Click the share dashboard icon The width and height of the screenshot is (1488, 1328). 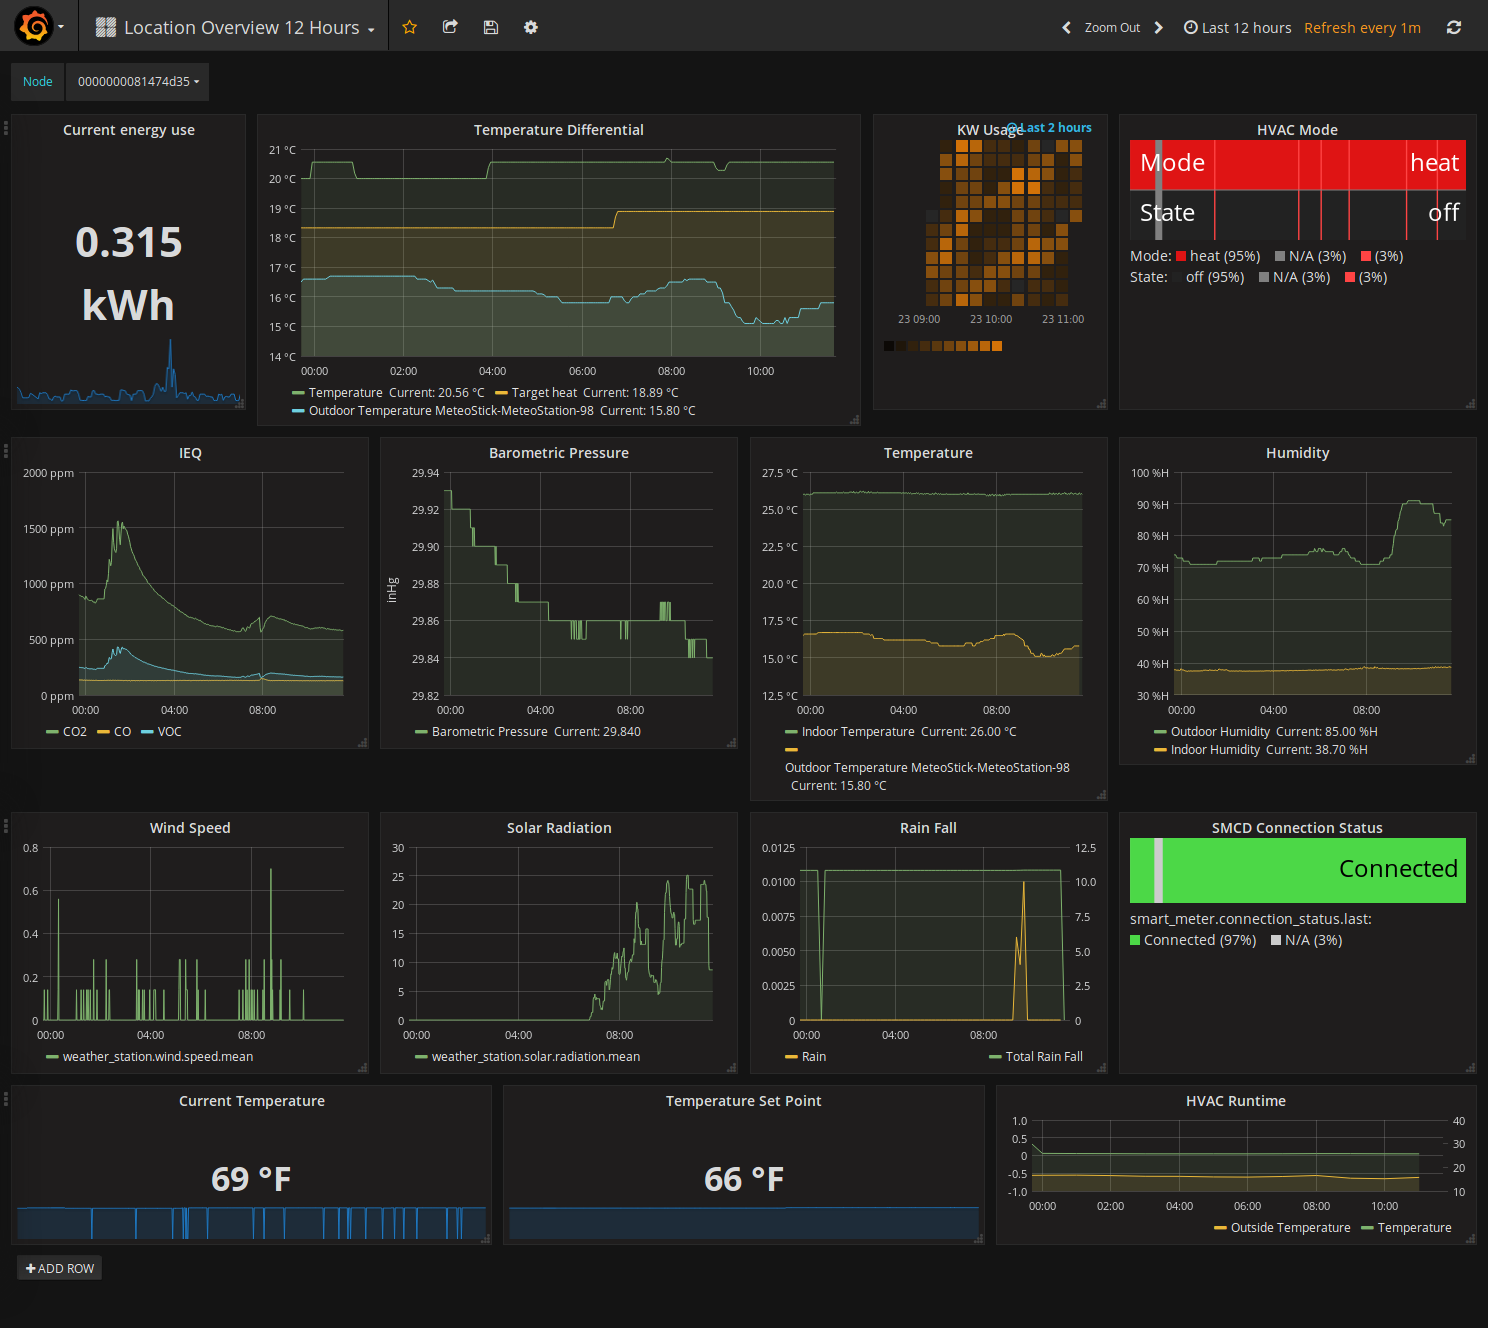pyautogui.click(x=450, y=27)
